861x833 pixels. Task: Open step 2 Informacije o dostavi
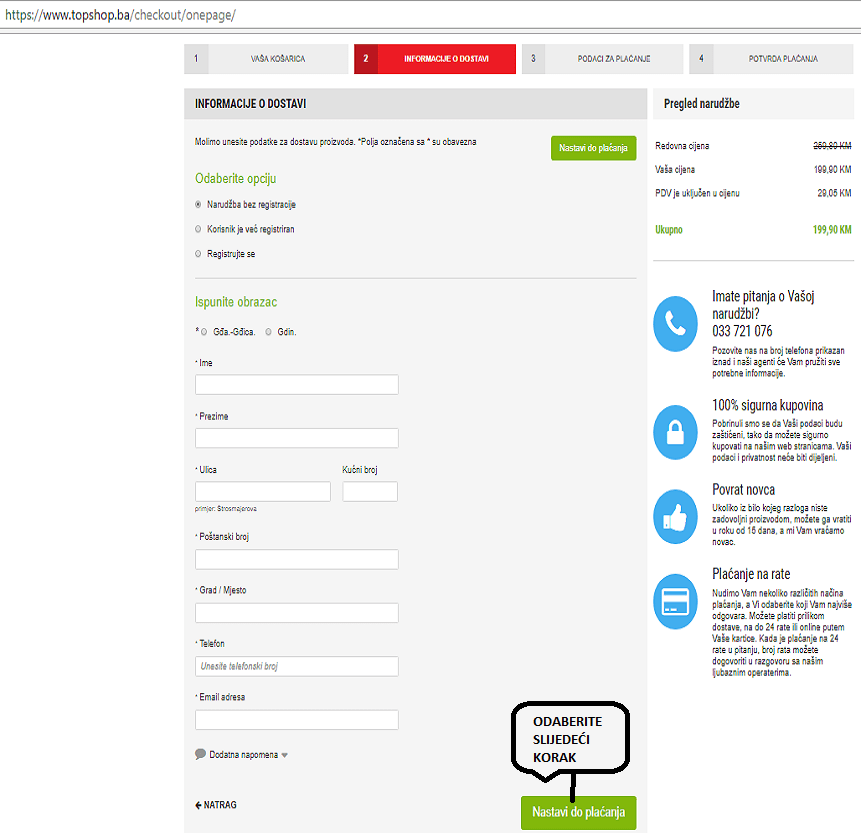[435, 59]
